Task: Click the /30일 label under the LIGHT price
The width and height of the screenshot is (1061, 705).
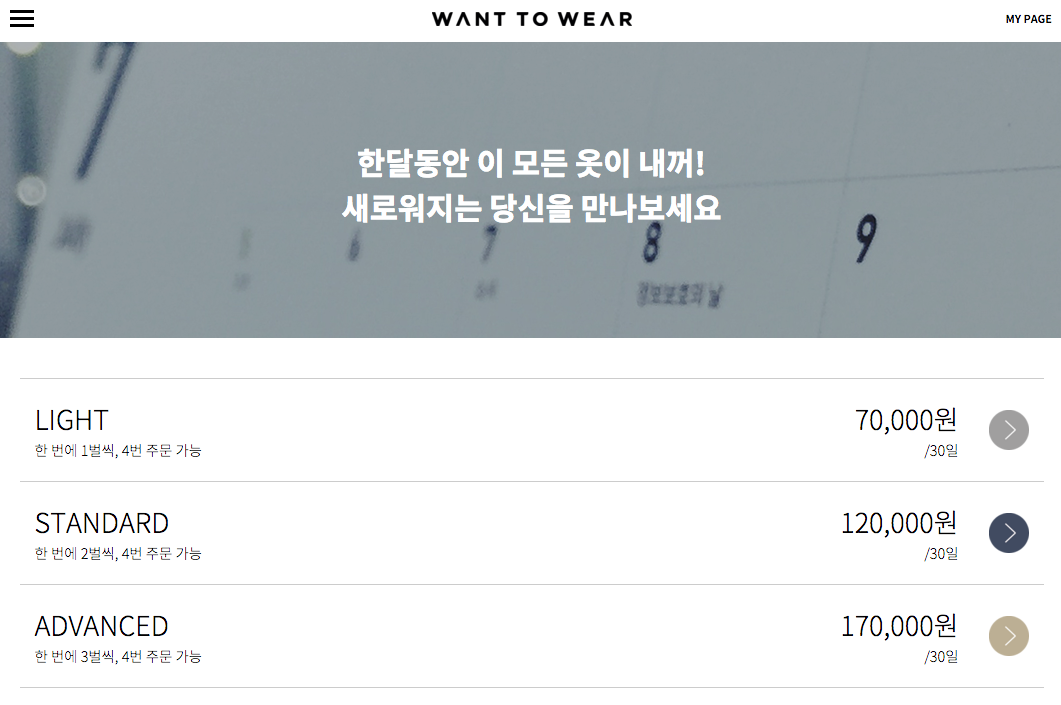Action: (941, 451)
